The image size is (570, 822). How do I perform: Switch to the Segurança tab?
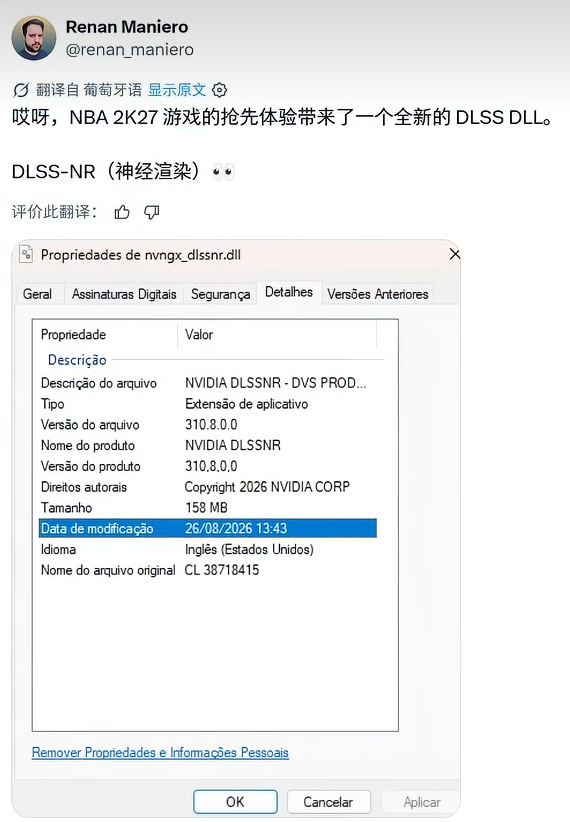220,294
